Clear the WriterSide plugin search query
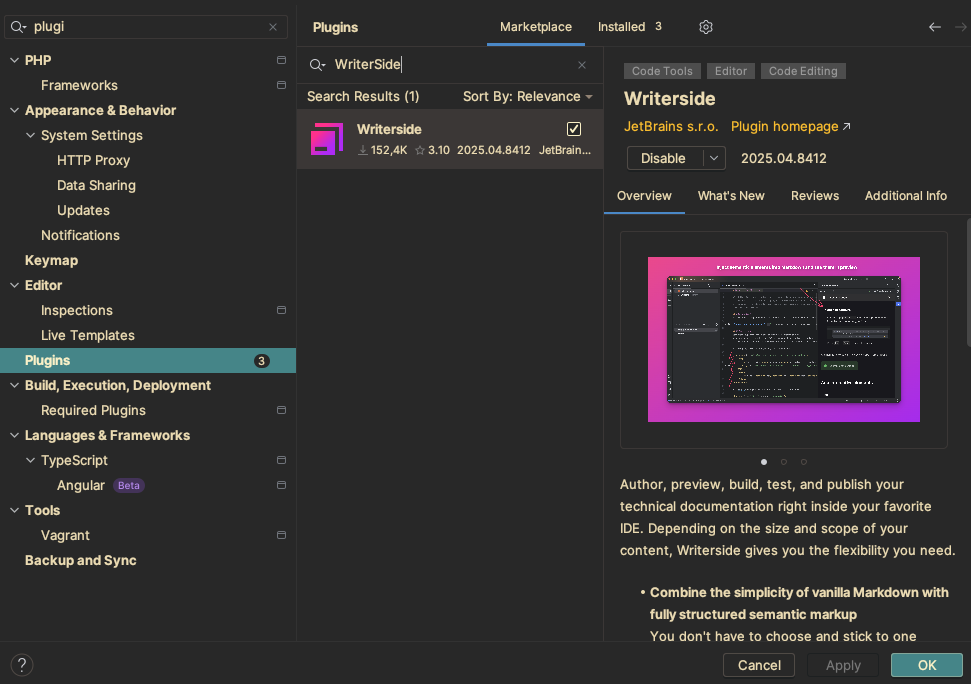Screen dimensions: 971x684 [582, 65]
